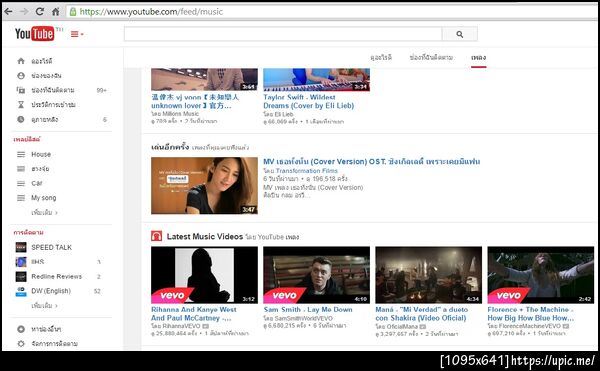
Task: Open the Millions Music channel link
Action: tap(181, 114)
